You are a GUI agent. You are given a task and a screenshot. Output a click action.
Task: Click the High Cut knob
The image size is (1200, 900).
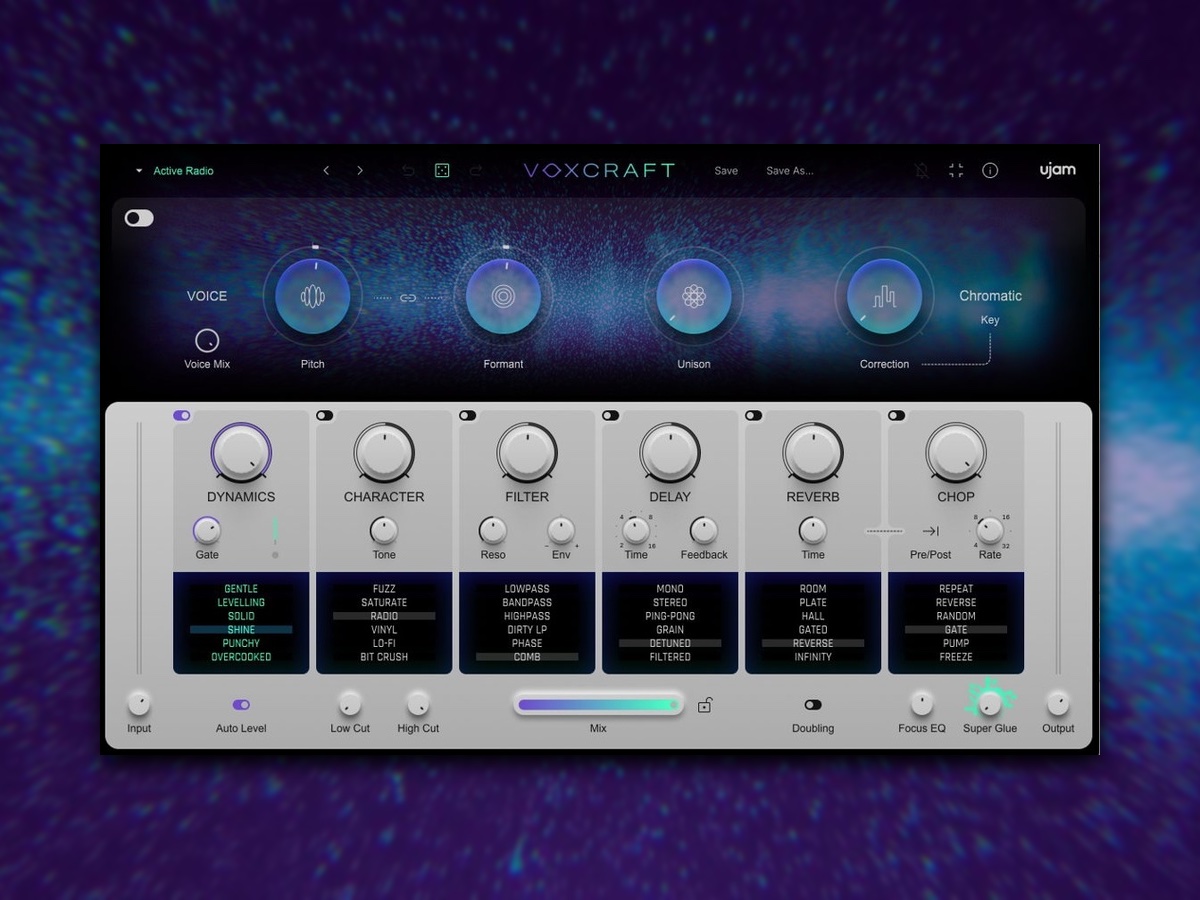[418, 704]
